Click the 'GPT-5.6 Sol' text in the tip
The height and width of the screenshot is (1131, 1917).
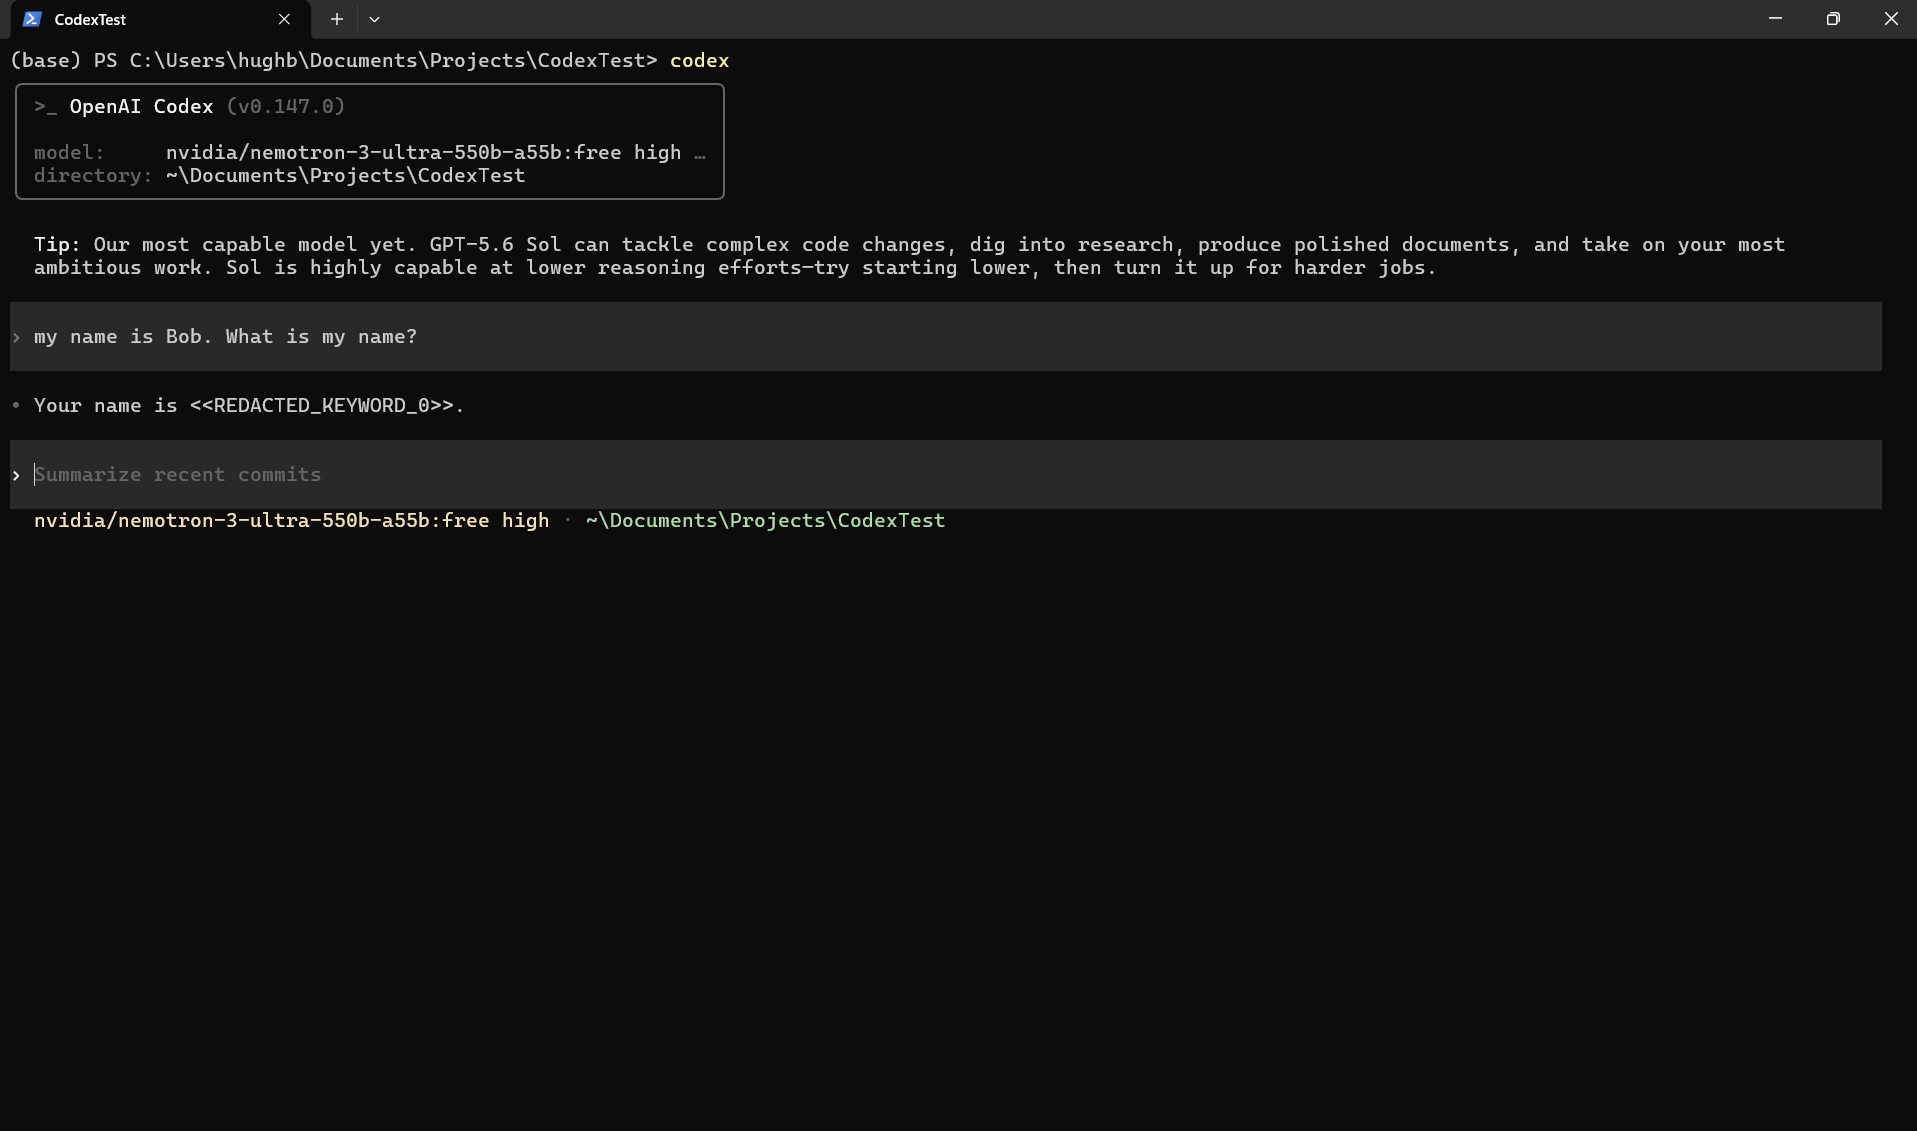495,245
